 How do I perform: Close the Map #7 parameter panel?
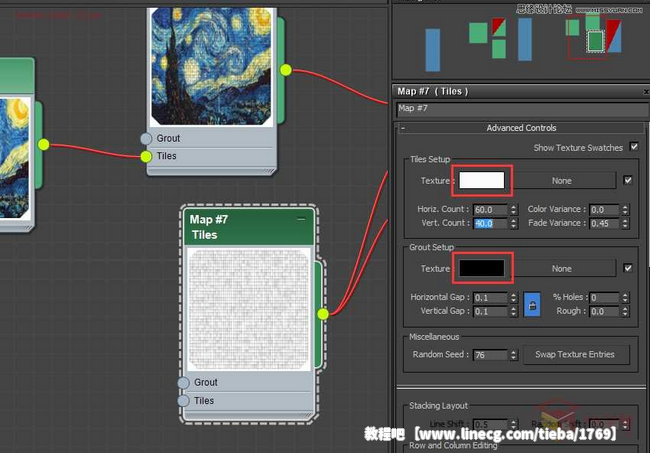646,91
